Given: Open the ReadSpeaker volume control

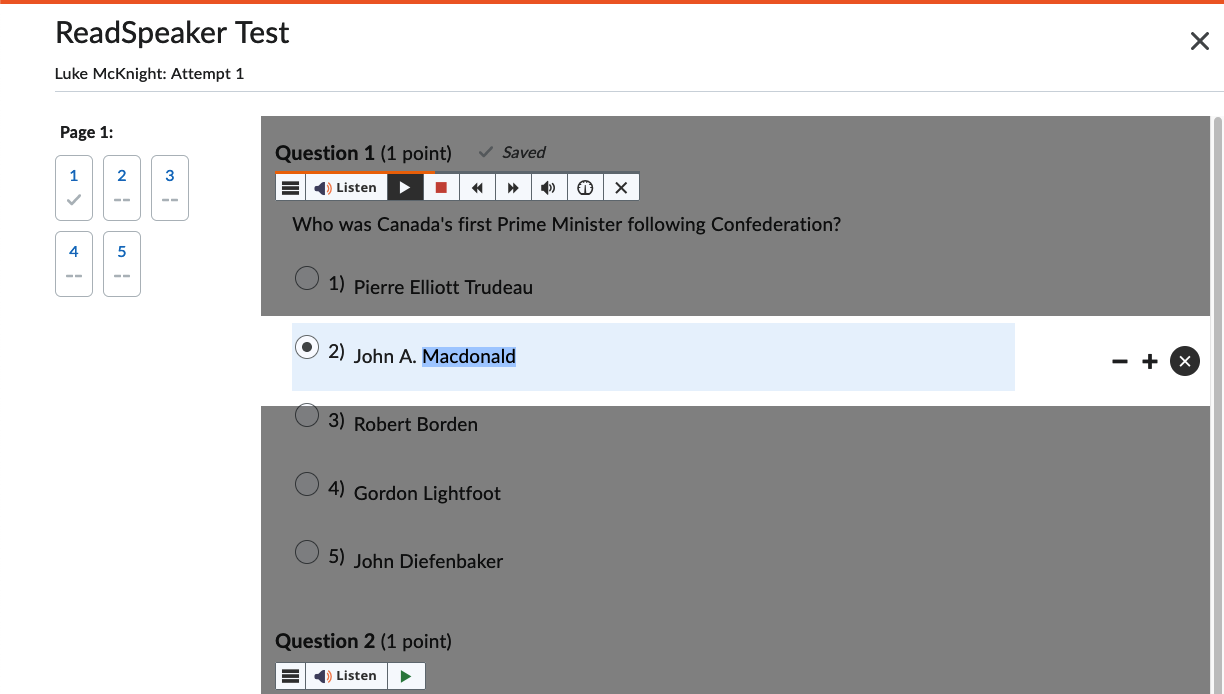Looking at the screenshot, I should pyautogui.click(x=549, y=187).
